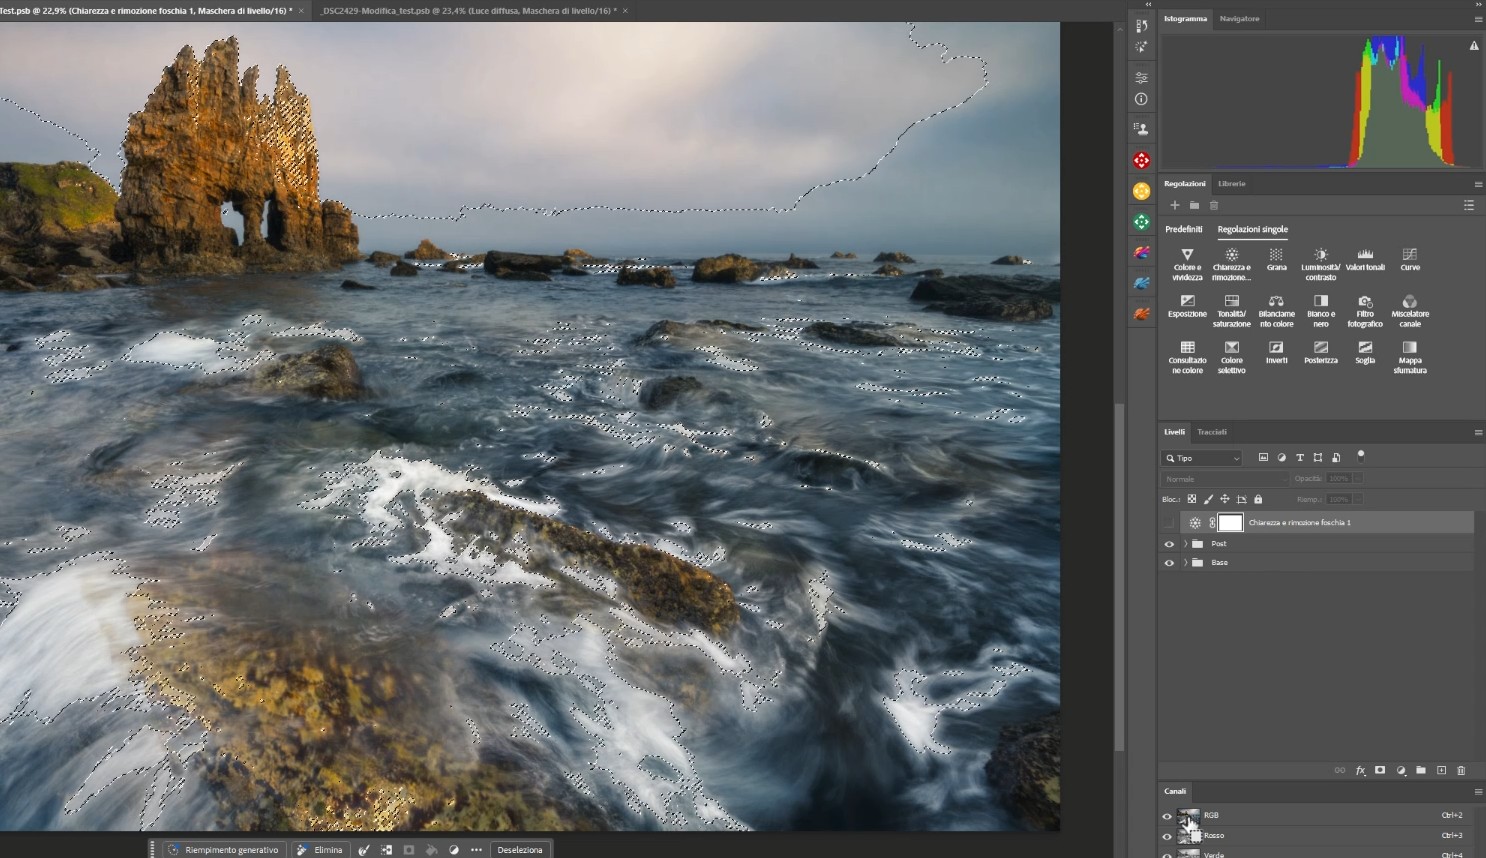Click the Riempimento generativo button
1486x858 pixels.
[x=224, y=850]
